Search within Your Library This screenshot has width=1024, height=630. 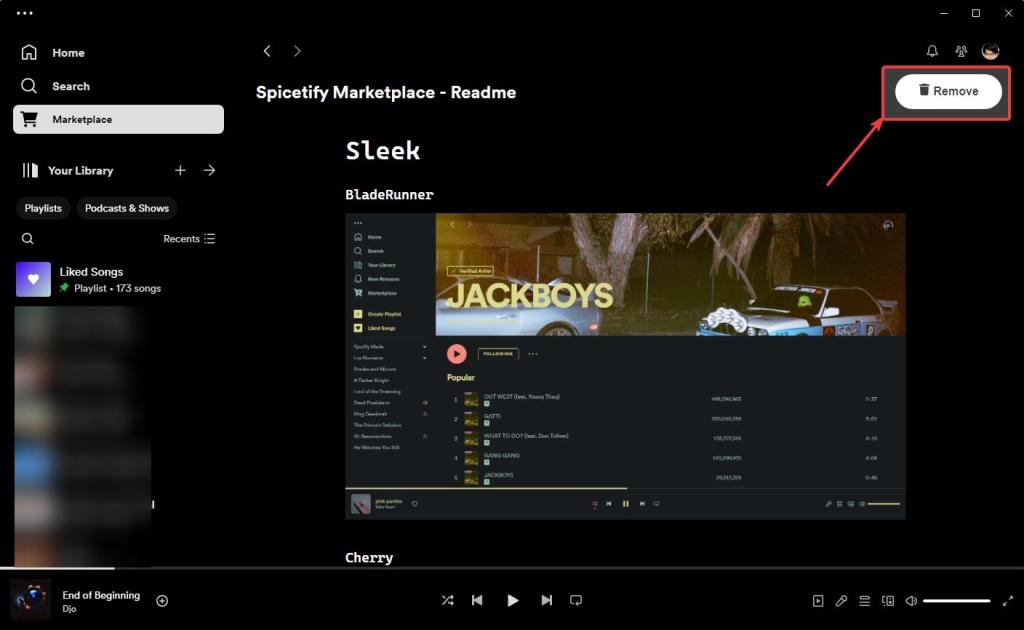point(27,239)
